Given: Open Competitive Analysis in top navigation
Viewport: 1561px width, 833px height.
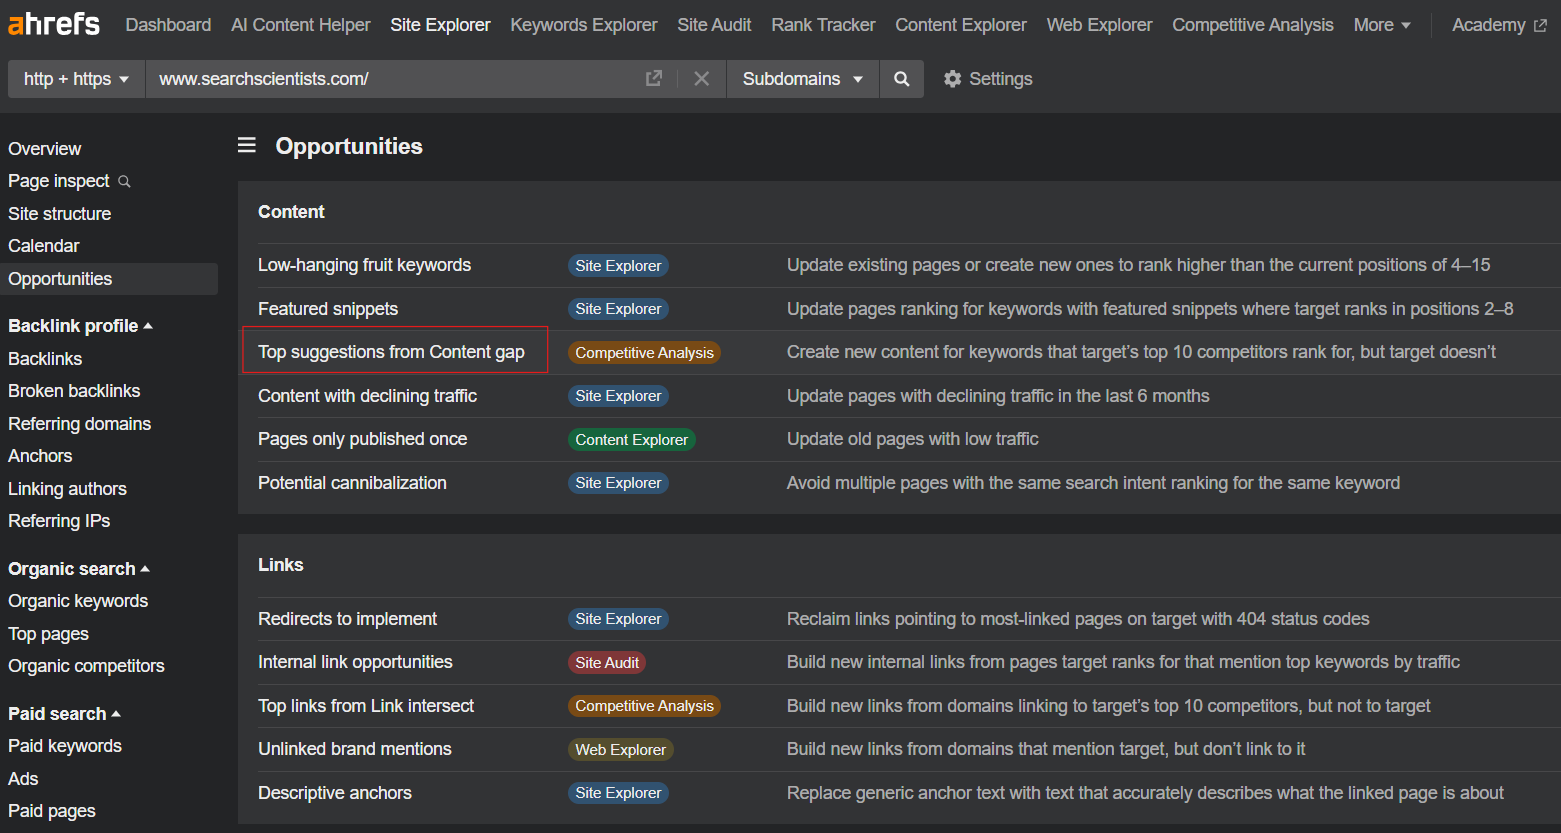Looking at the screenshot, I should (x=1253, y=25).
